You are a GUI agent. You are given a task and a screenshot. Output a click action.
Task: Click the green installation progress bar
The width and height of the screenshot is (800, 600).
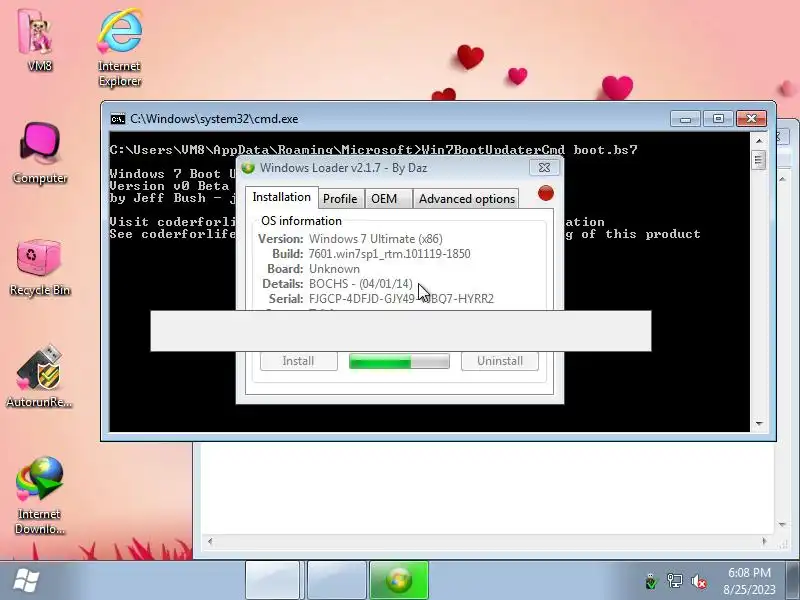(399, 361)
